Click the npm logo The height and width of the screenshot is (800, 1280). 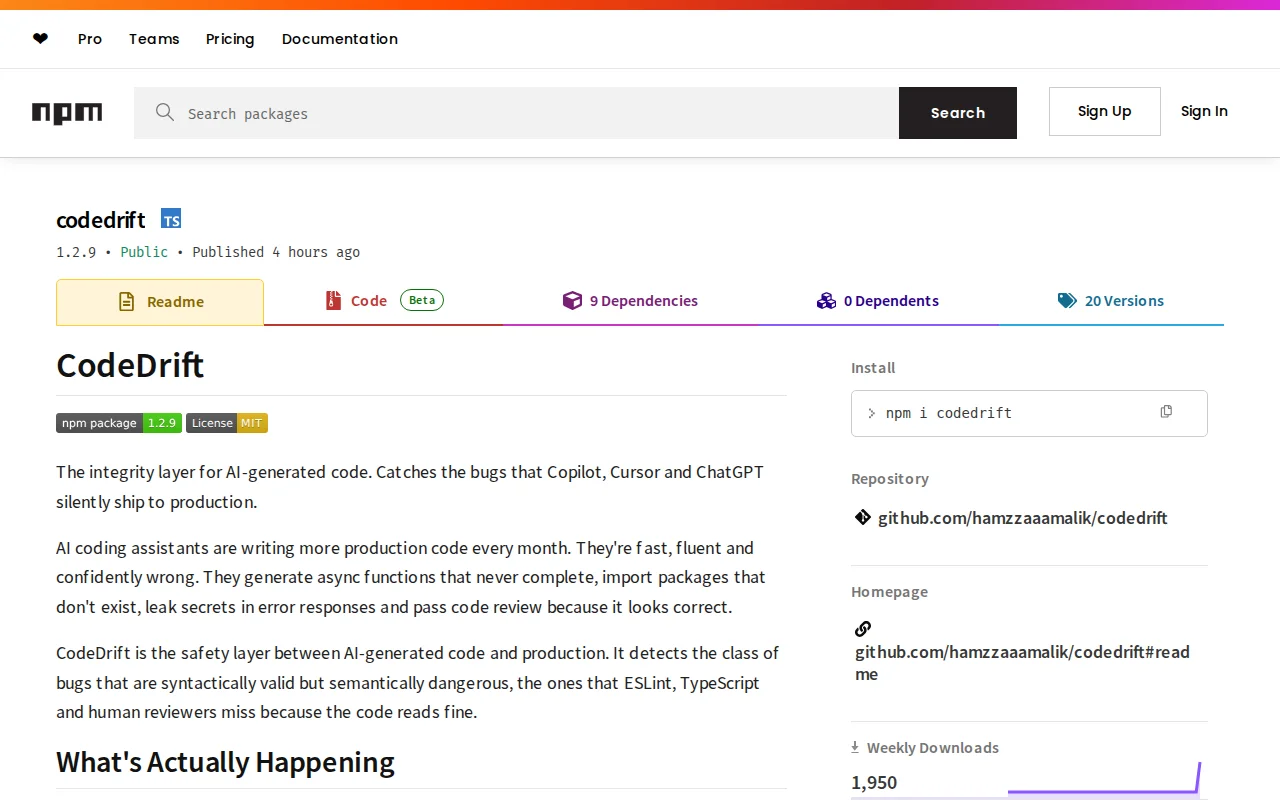[x=67, y=113]
